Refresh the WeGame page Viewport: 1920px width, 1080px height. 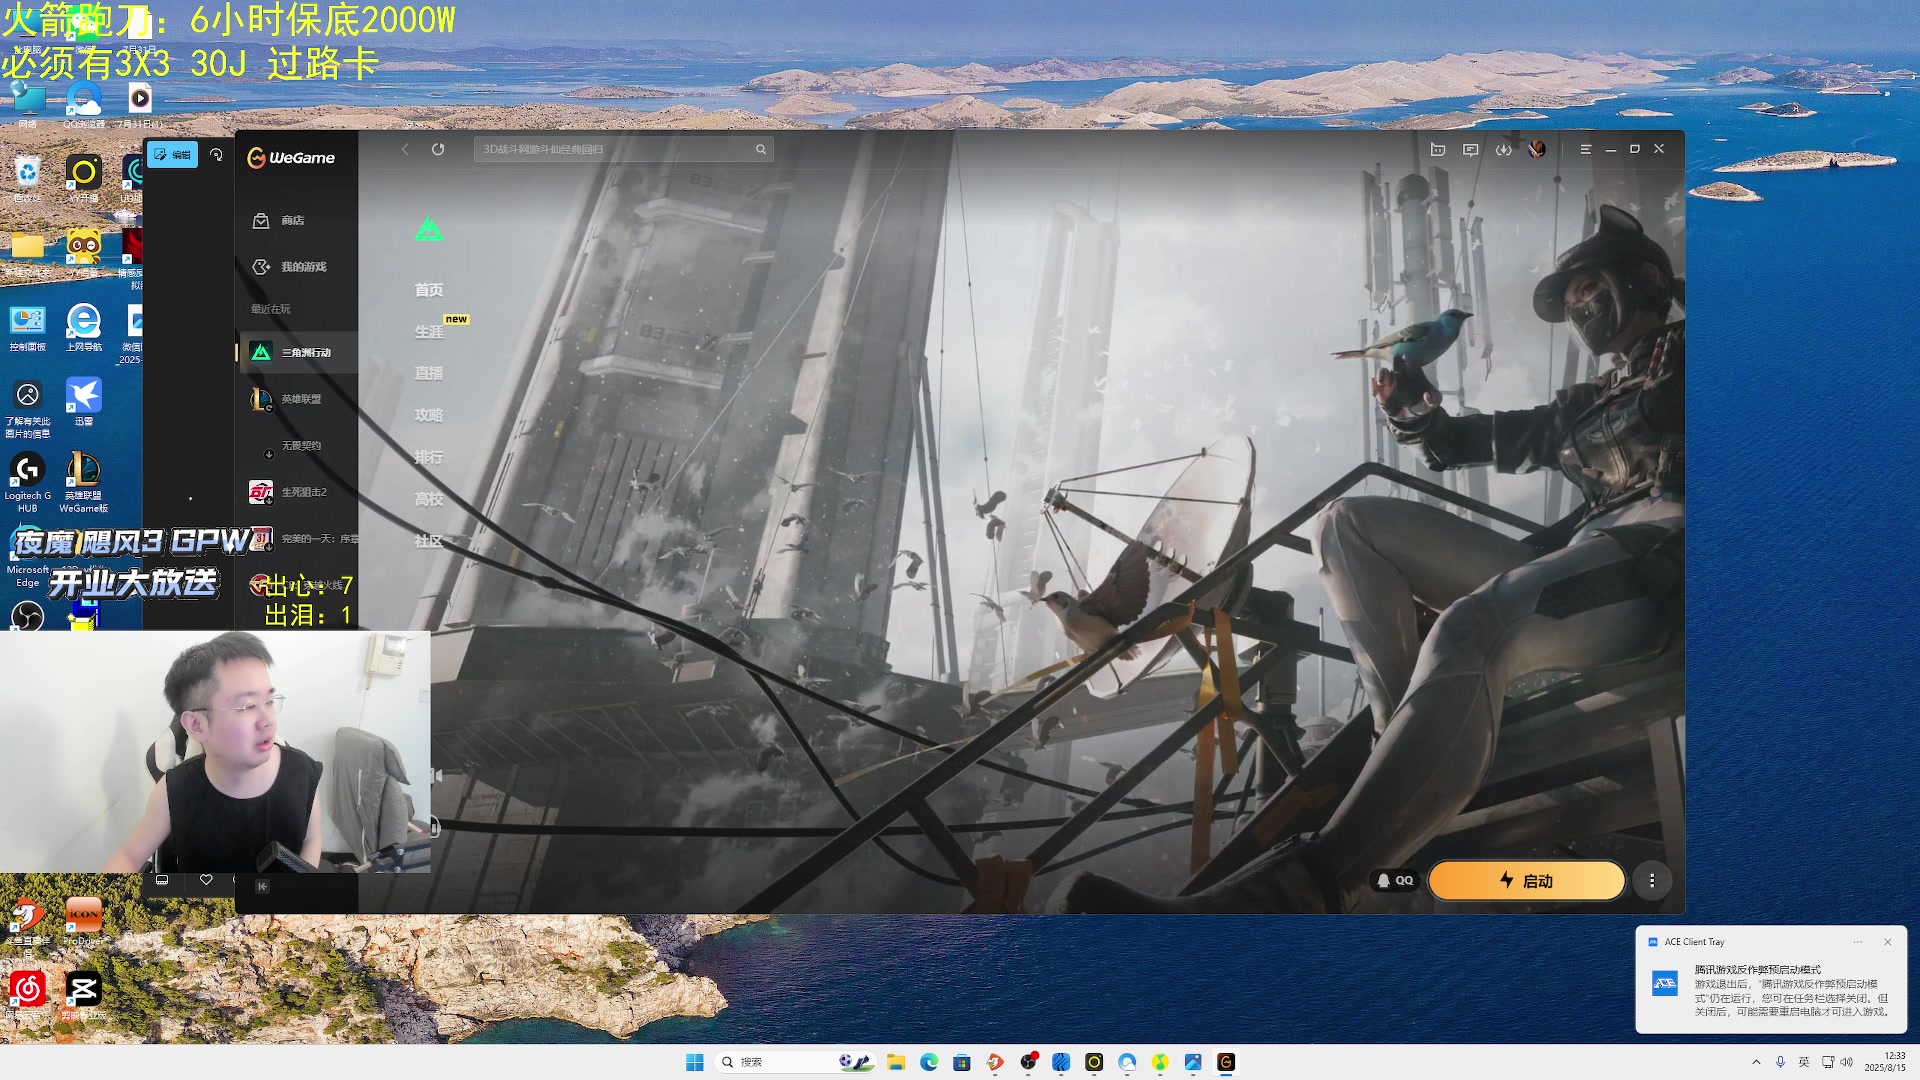point(438,149)
